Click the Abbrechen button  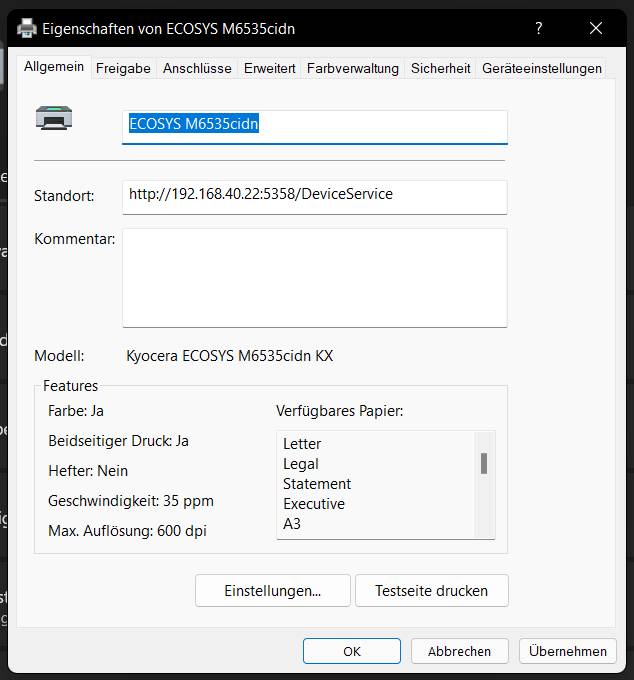[459, 651]
